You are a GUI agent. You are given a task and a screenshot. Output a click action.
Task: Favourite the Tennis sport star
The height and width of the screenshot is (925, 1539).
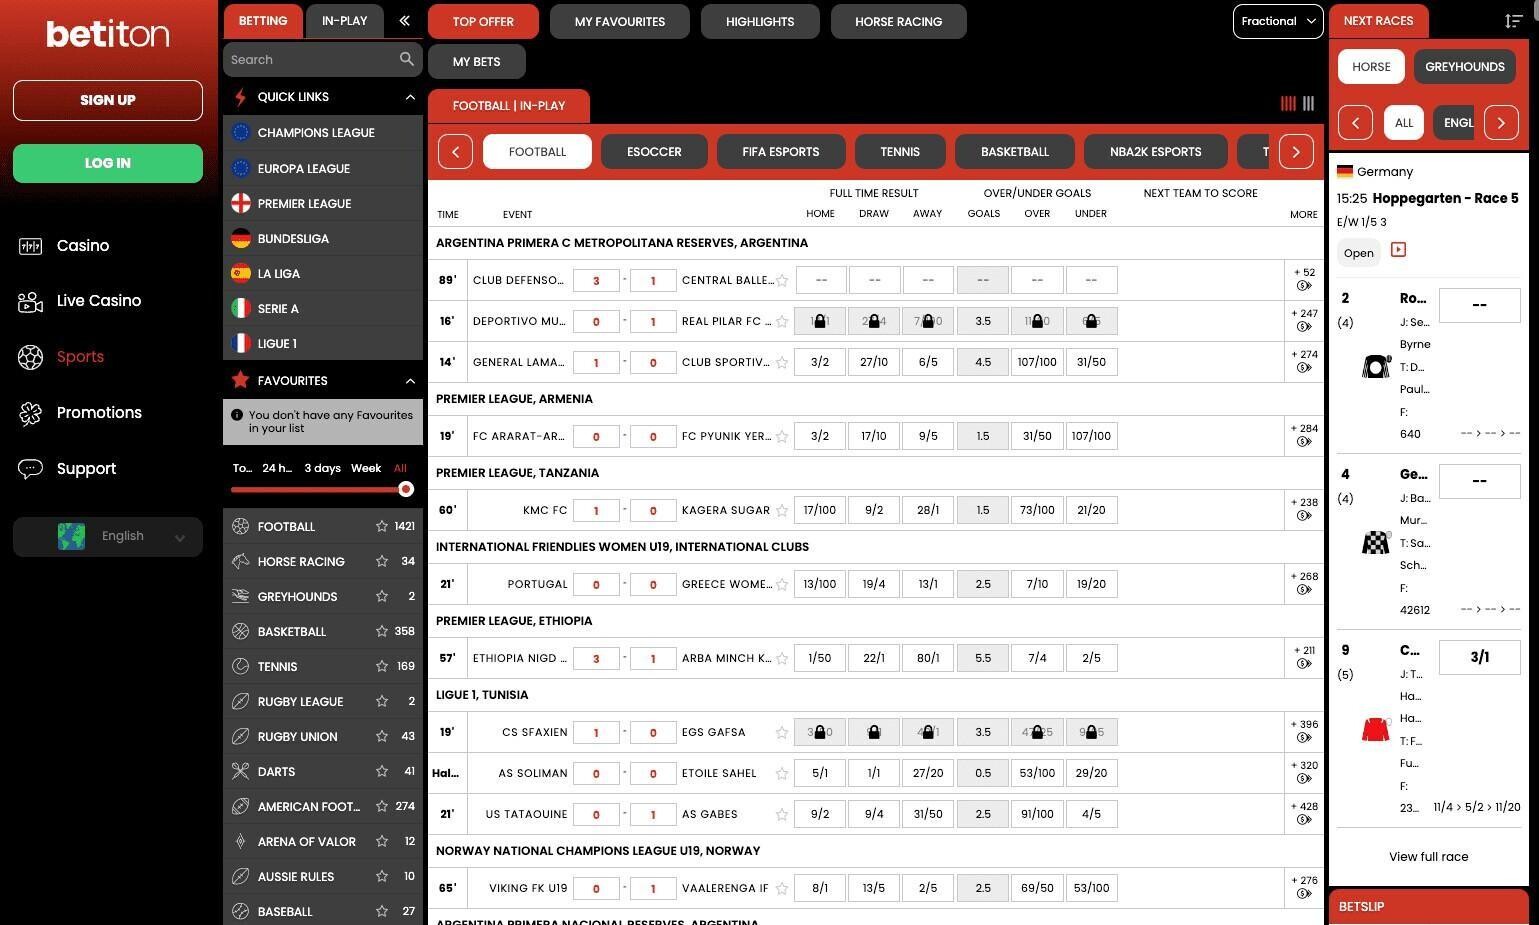[x=381, y=666]
